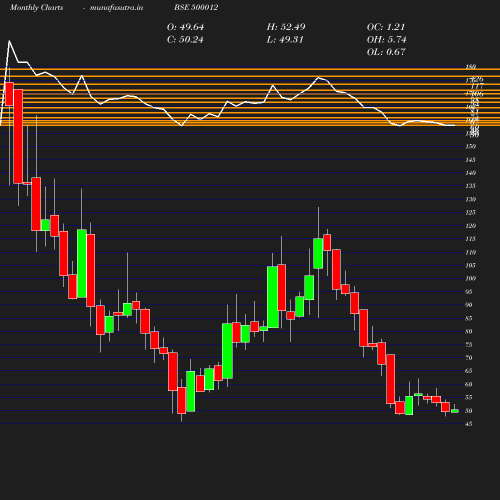Click the 90 price axis label
This screenshot has height=500, width=500.
pos(469,305)
